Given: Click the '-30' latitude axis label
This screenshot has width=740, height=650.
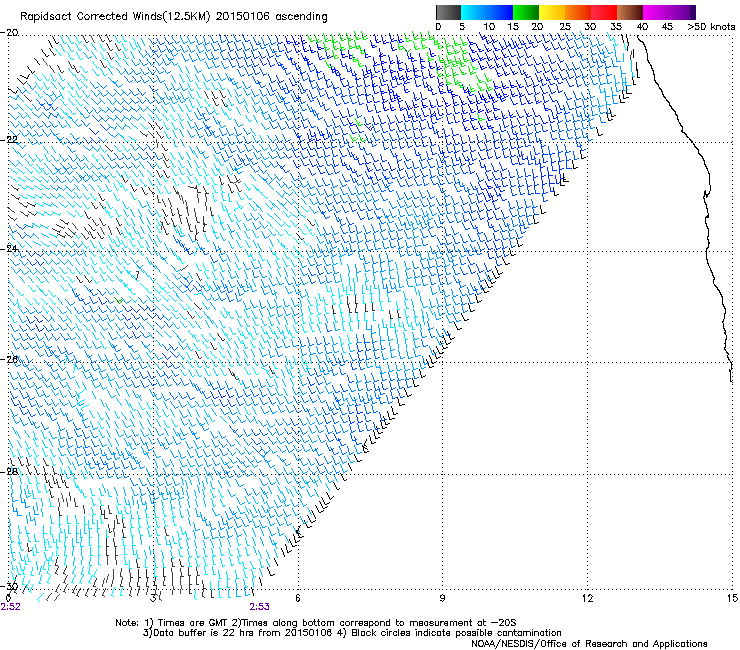Looking at the screenshot, I should [x=9, y=586].
